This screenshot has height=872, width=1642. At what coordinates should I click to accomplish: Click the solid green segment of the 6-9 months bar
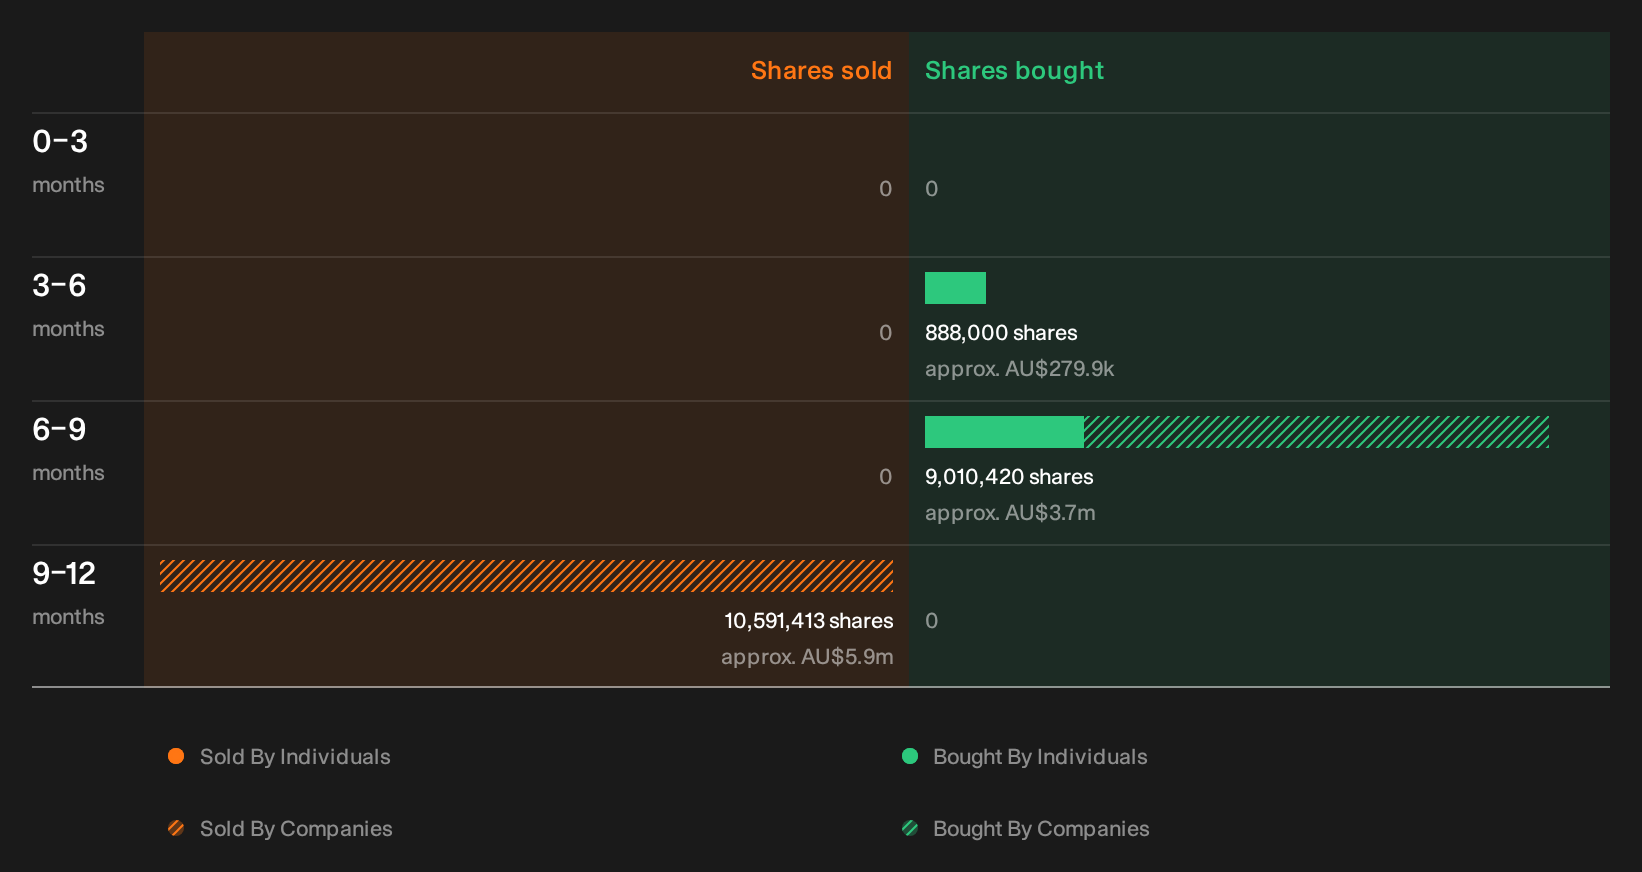1004,432
